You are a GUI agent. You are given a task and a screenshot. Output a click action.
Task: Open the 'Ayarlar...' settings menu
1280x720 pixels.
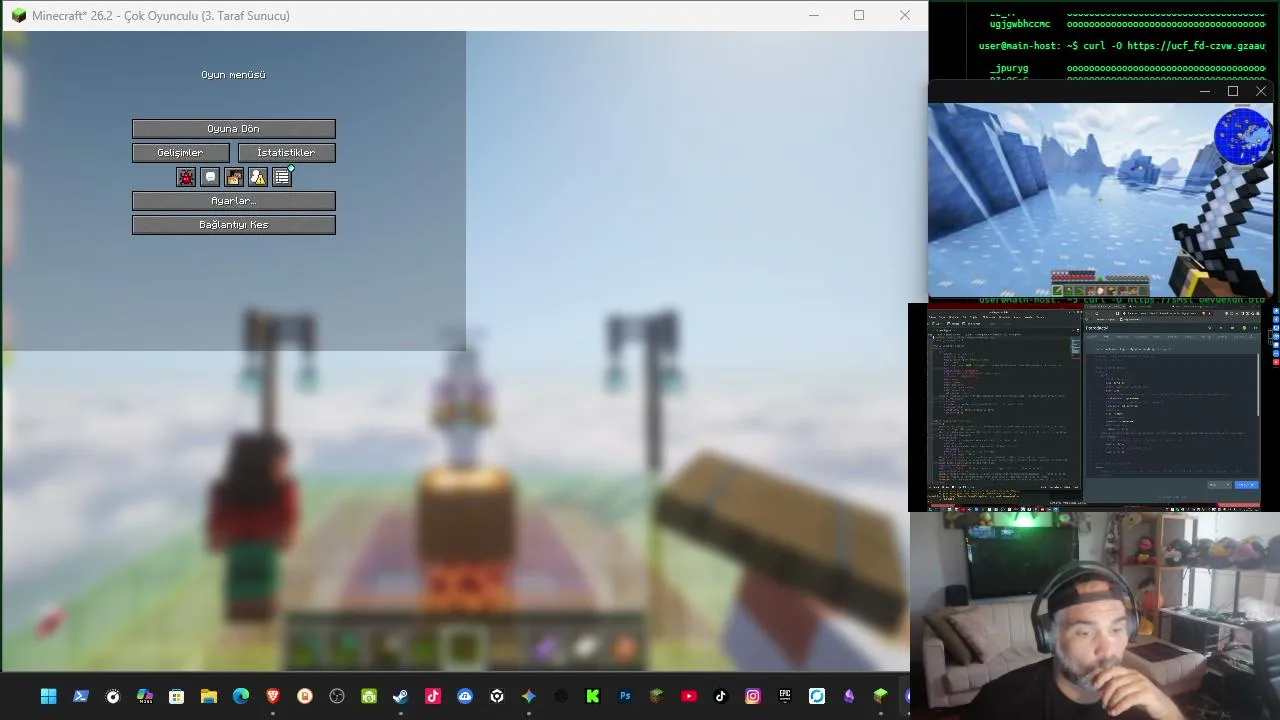pos(233,201)
